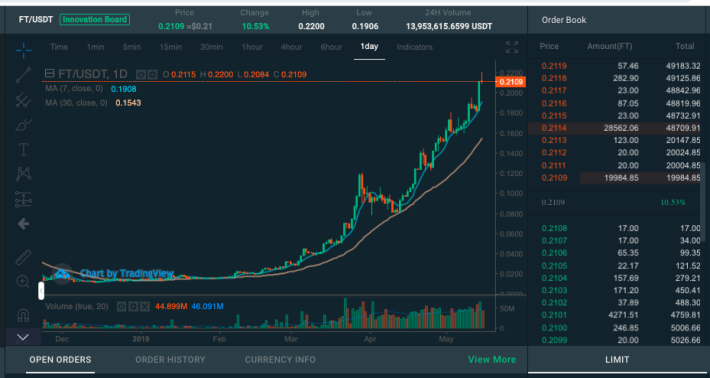Viewport: 710px width, 378px height.
Task: Select the long position prediction tool
Action: (x=23, y=199)
